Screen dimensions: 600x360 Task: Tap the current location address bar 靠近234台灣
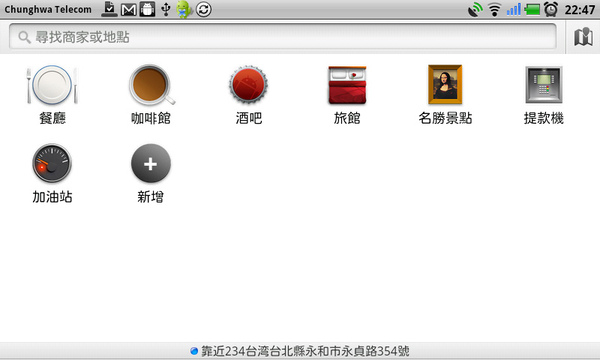[x=300, y=351]
